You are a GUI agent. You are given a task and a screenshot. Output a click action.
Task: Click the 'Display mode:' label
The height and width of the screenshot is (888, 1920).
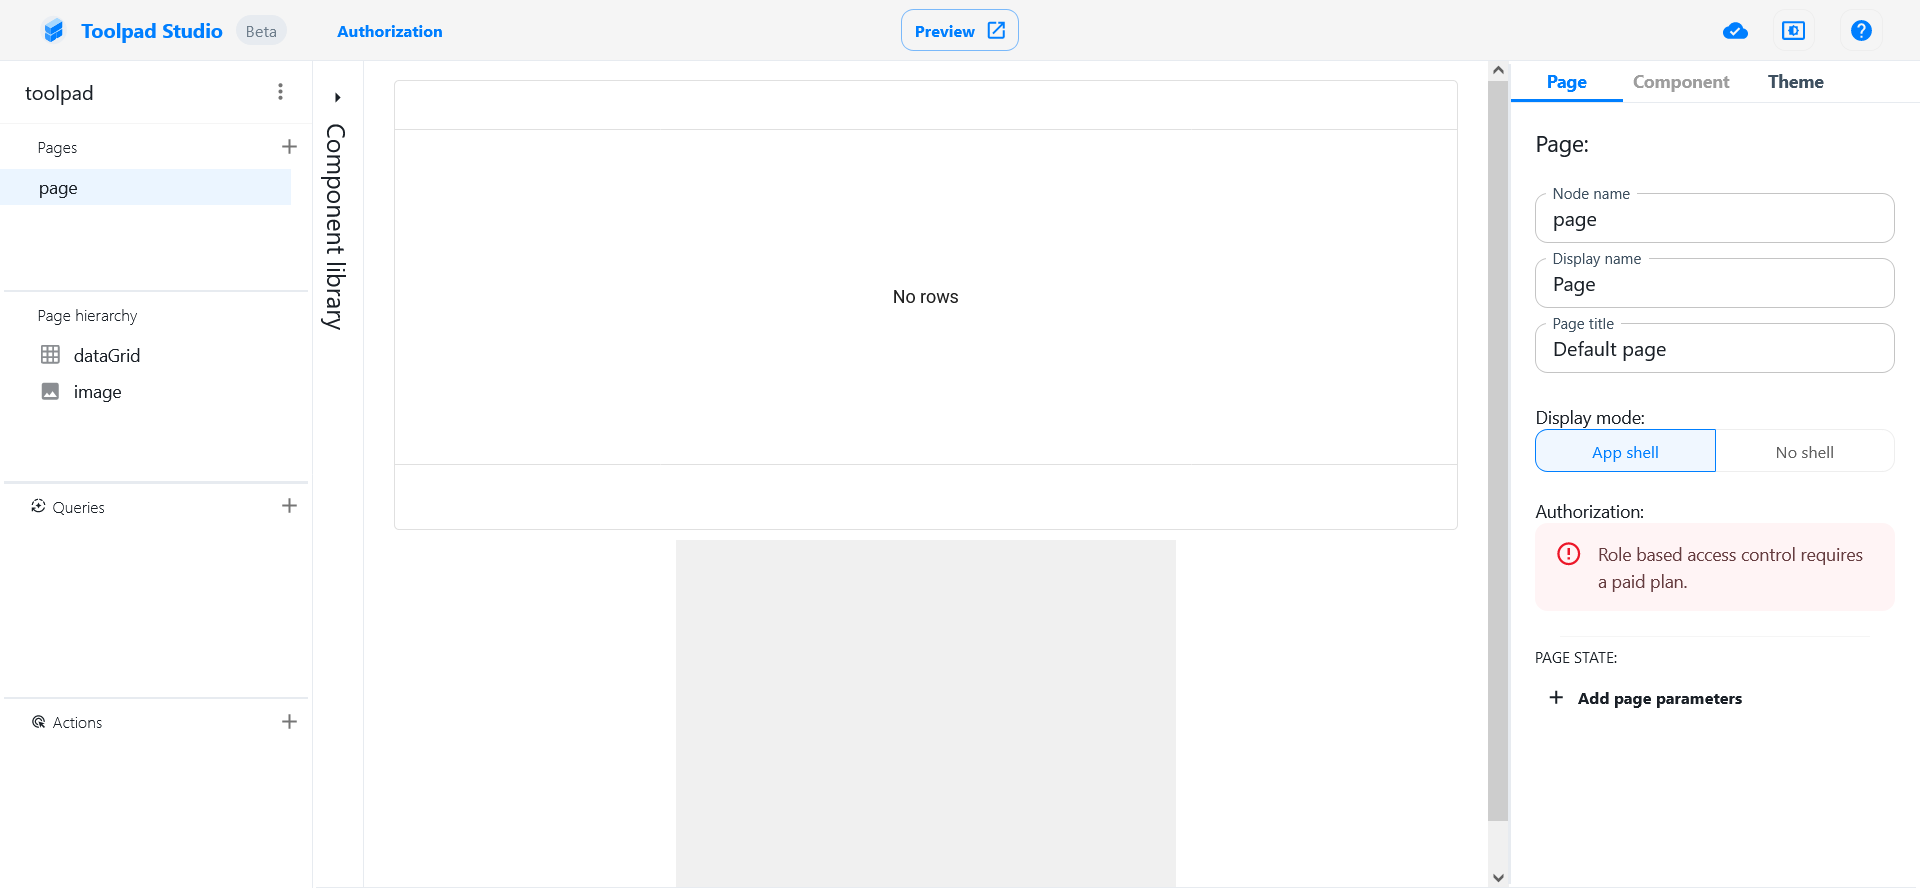pyautogui.click(x=1589, y=417)
